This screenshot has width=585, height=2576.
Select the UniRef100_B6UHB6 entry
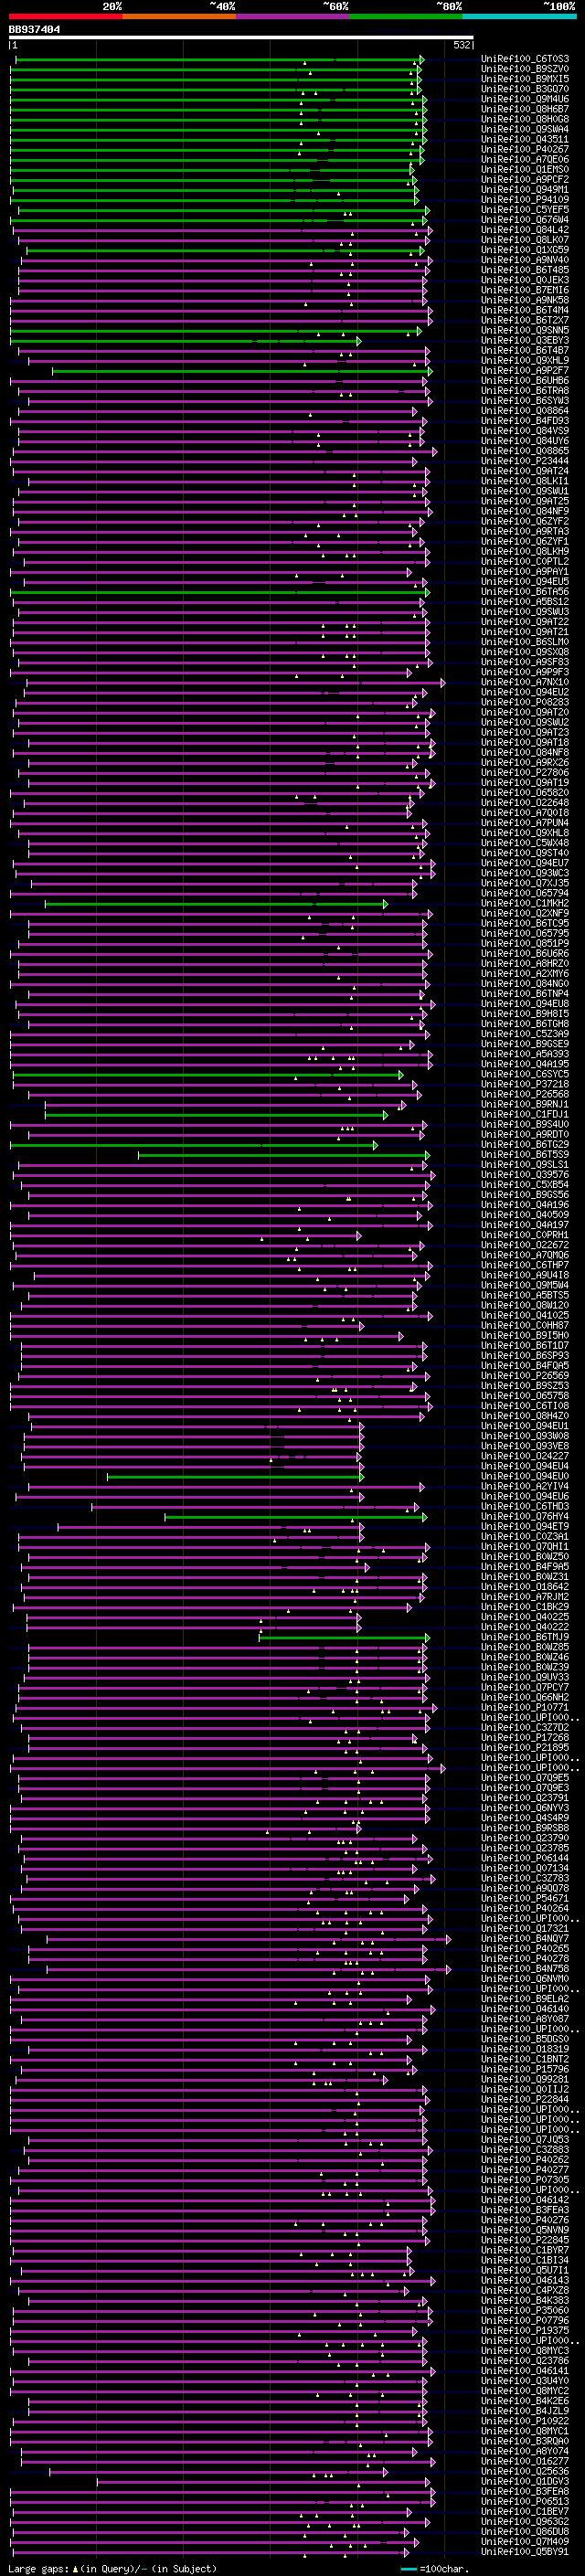tap(525, 380)
